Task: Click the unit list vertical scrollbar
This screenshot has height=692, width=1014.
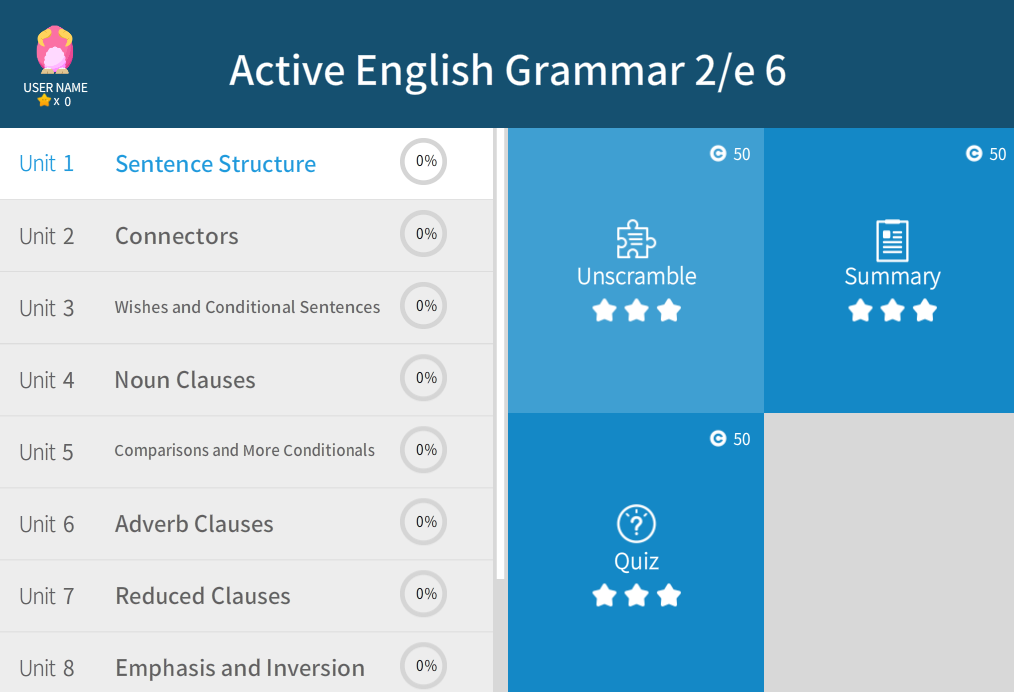Action: tap(500, 350)
